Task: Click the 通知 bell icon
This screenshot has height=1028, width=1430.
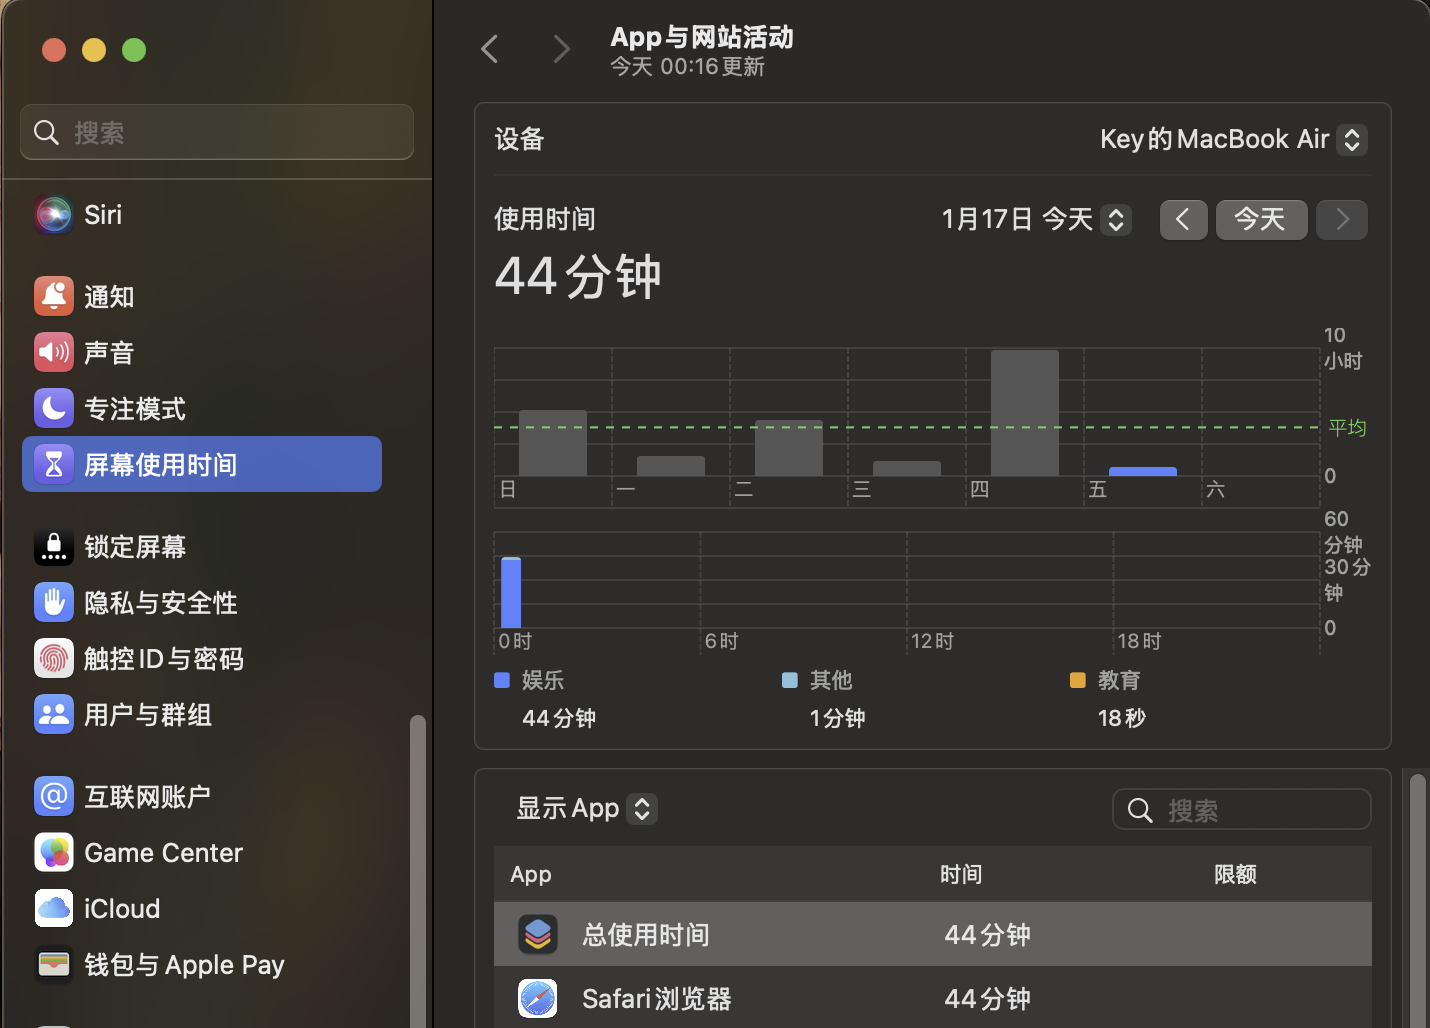Action: pyautogui.click(x=54, y=297)
